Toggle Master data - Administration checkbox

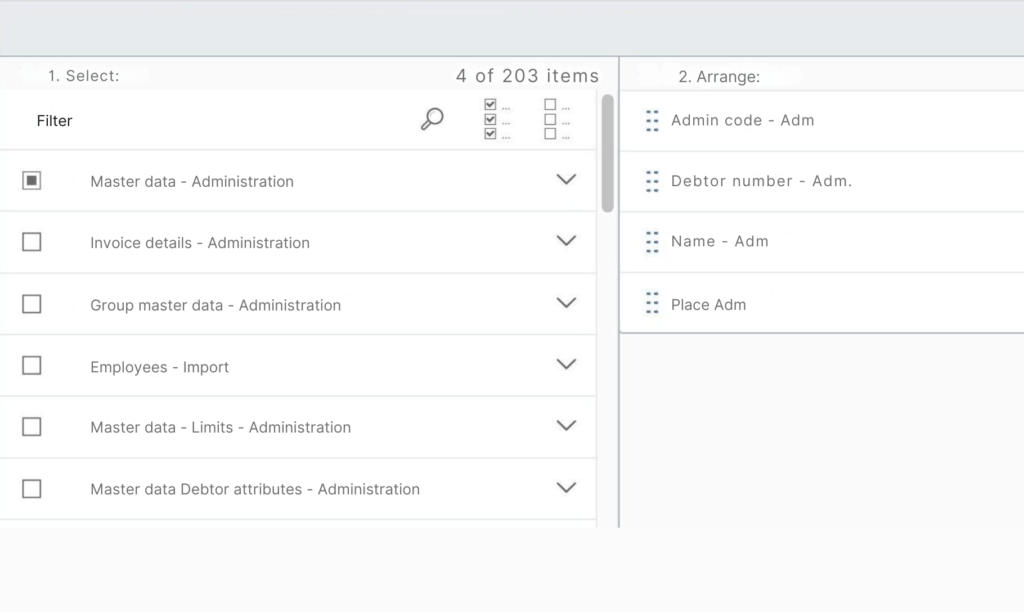click(x=32, y=181)
